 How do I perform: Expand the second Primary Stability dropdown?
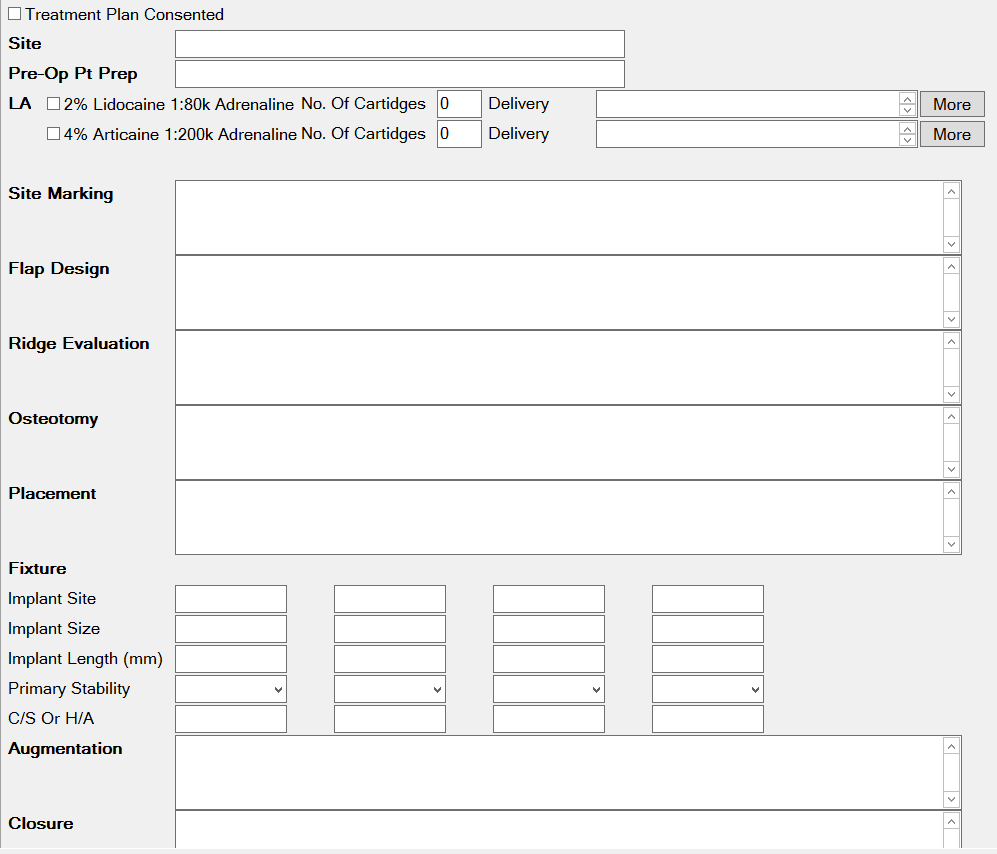tap(389, 689)
